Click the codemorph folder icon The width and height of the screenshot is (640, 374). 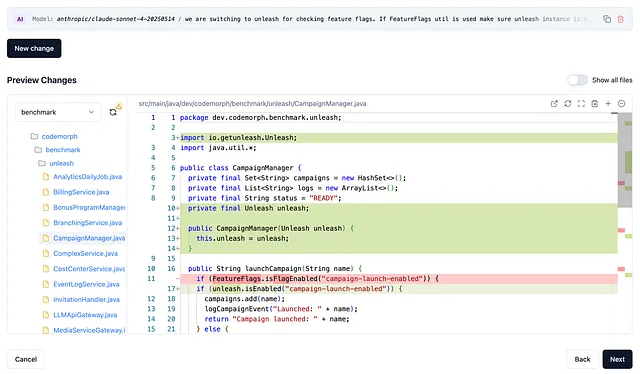coord(34,136)
